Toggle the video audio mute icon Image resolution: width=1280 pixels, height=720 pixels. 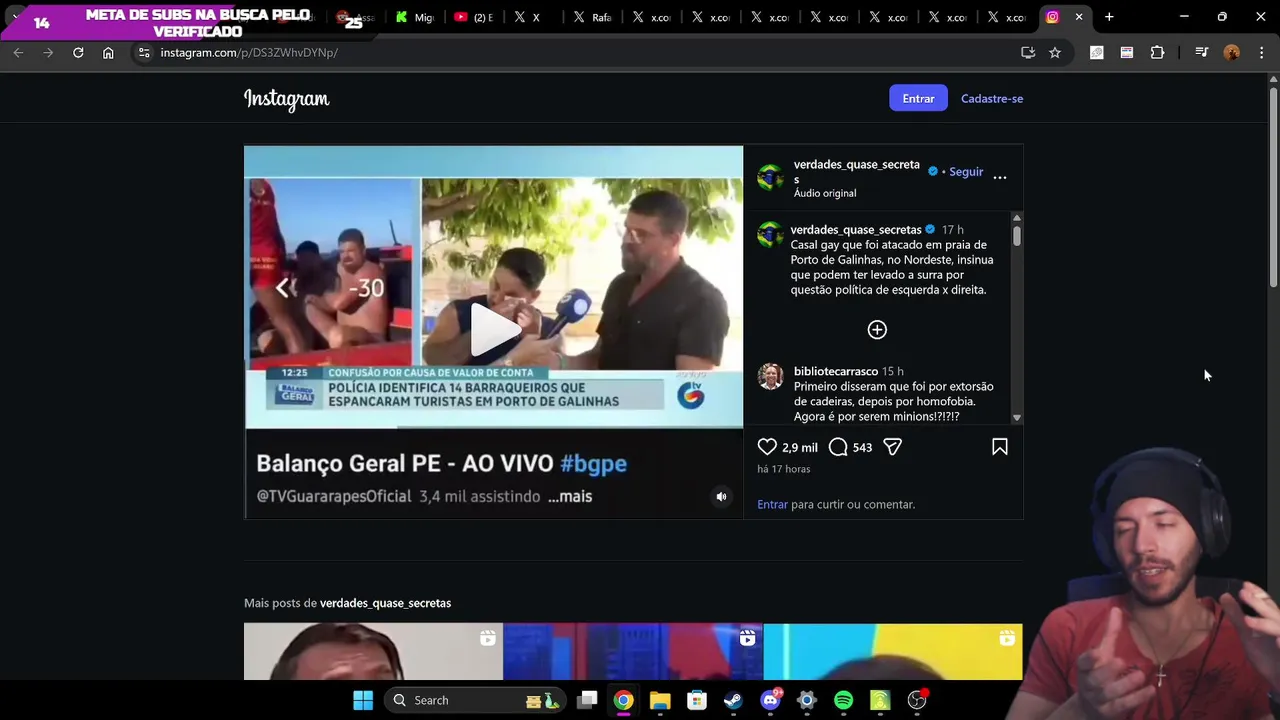coord(721,497)
